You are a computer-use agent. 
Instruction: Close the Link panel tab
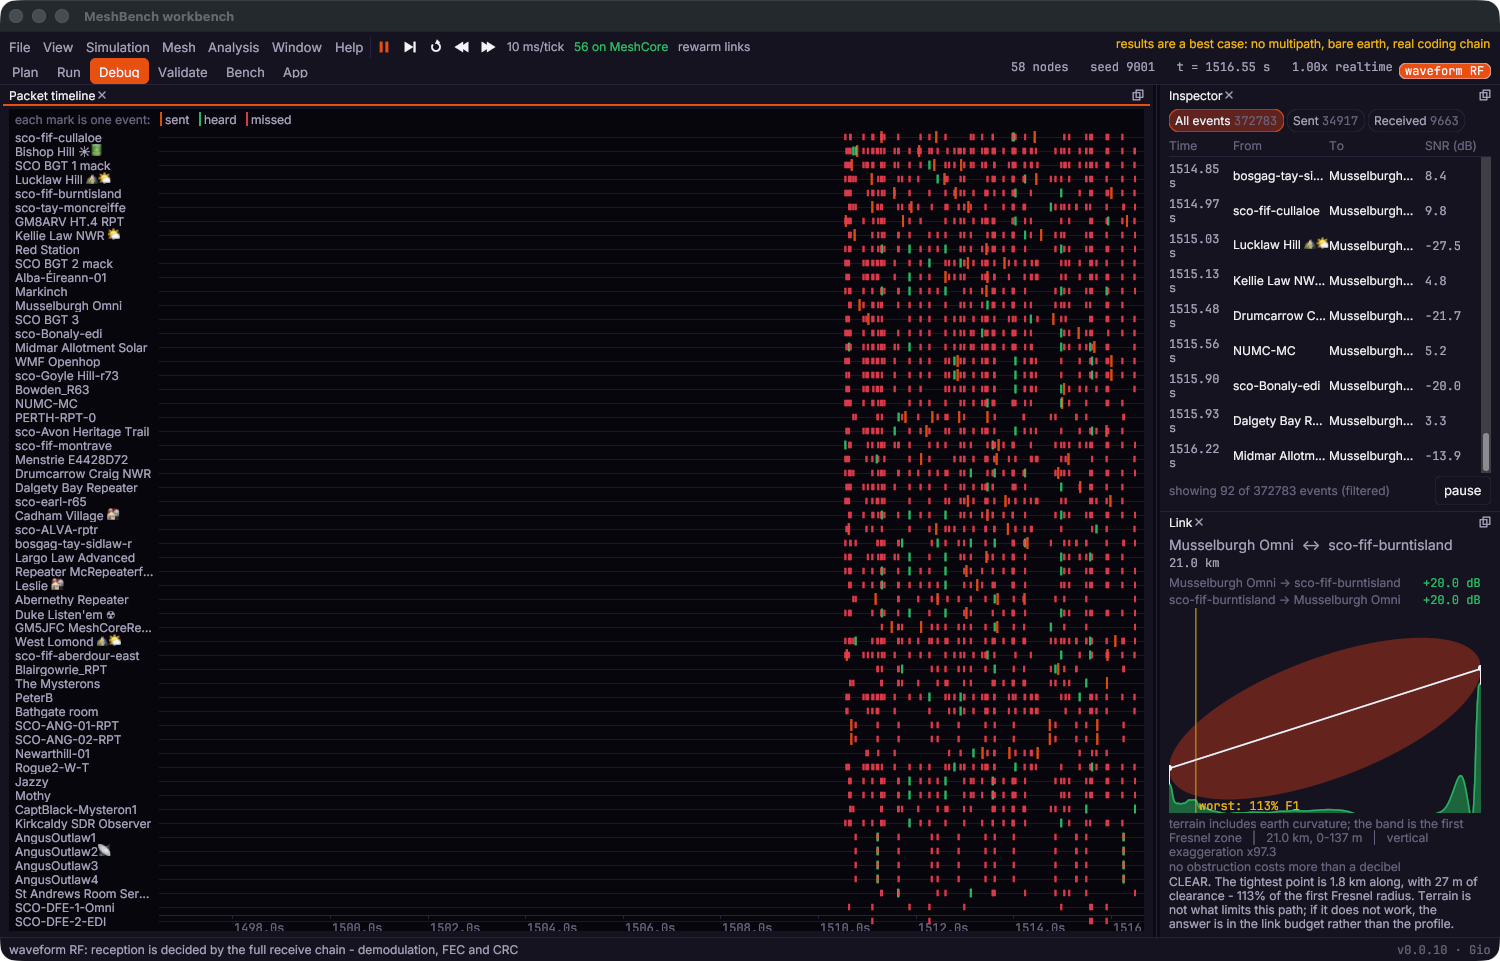1199,523
